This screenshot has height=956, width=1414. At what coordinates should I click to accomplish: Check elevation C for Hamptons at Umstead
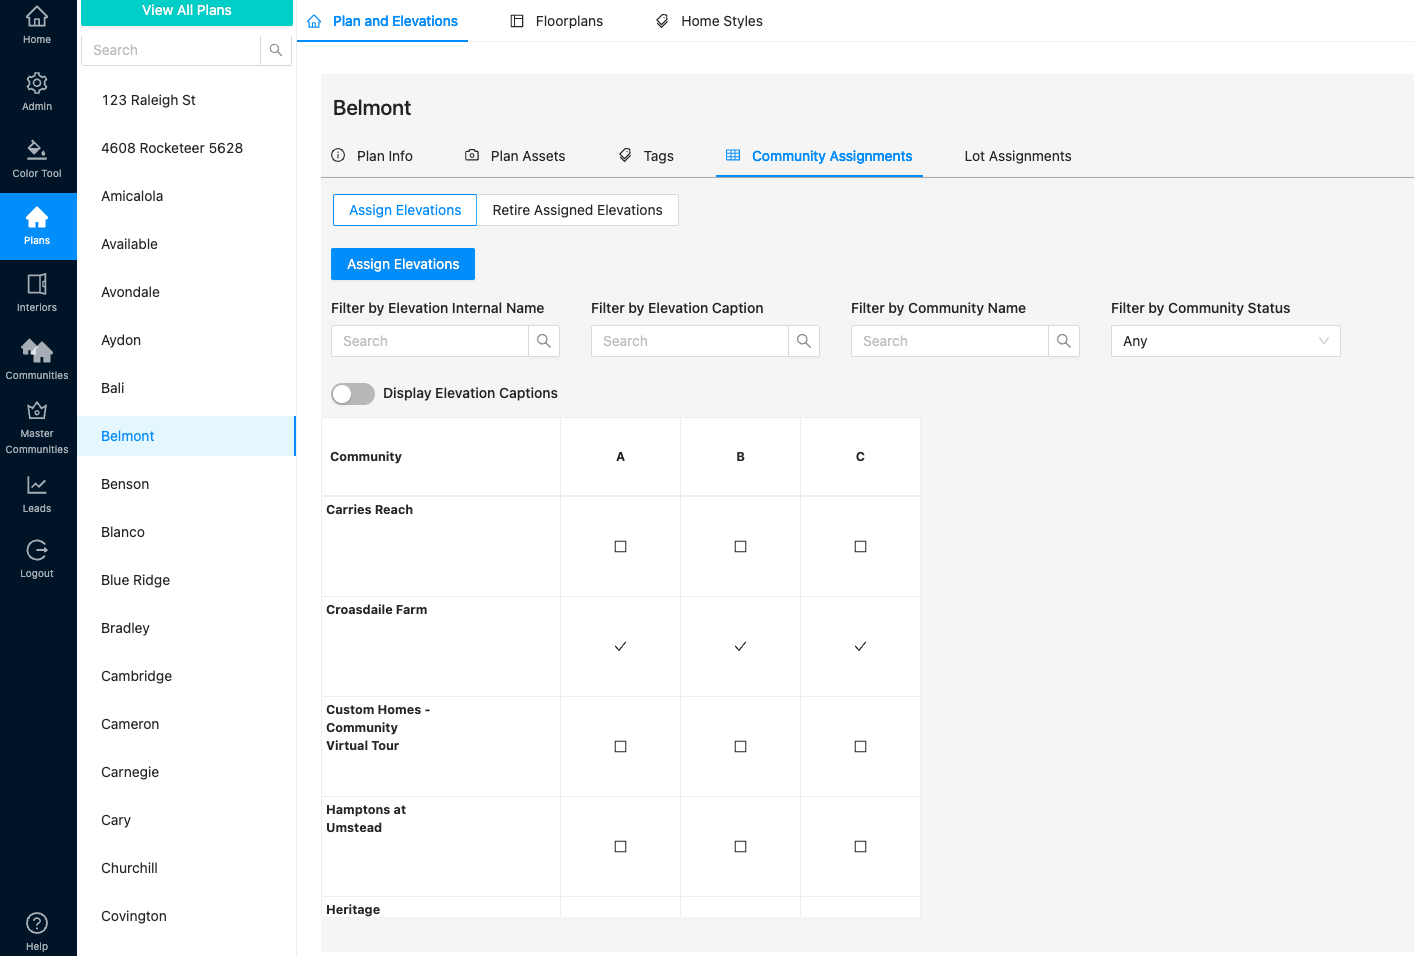pyautogui.click(x=860, y=847)
